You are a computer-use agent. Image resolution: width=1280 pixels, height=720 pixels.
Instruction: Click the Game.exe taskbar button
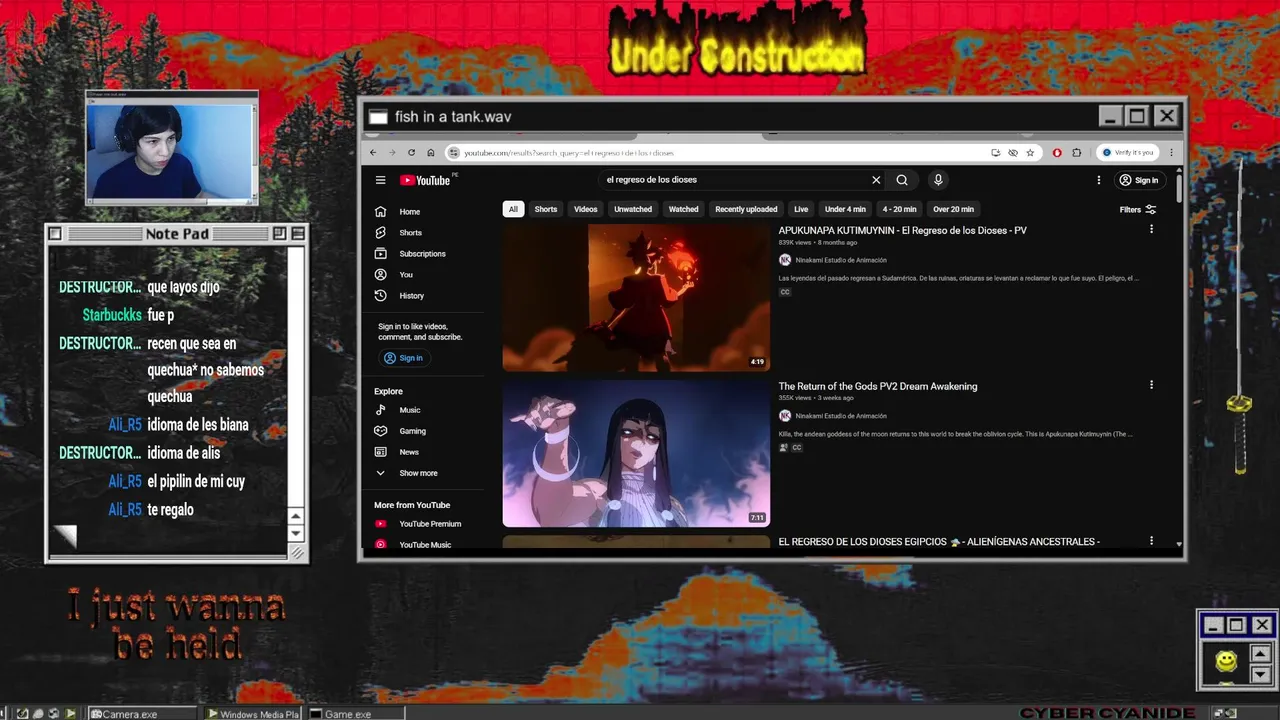point(356,714)
